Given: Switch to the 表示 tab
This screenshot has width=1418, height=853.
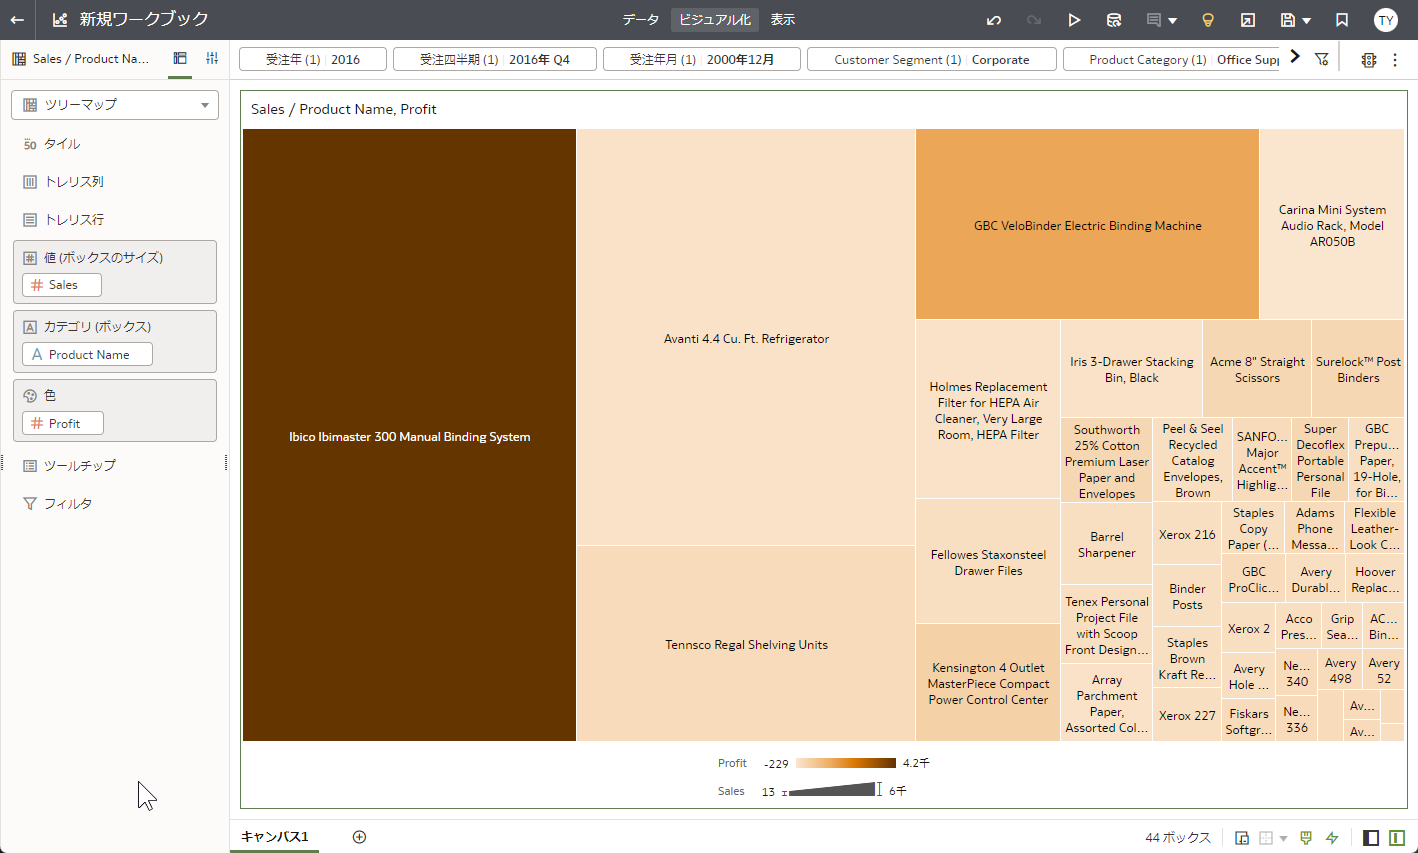Looking at the screenshot, I should tap(783, 20).
